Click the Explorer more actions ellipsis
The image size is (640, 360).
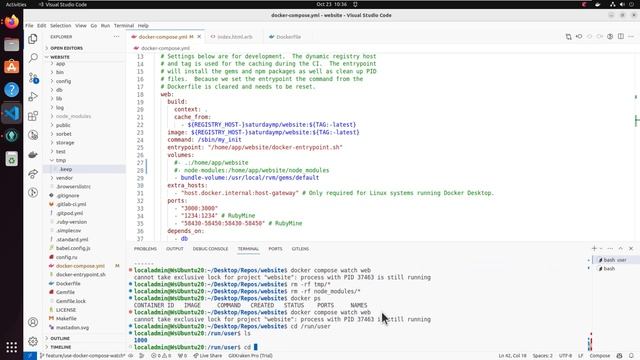tap(116, 37)
